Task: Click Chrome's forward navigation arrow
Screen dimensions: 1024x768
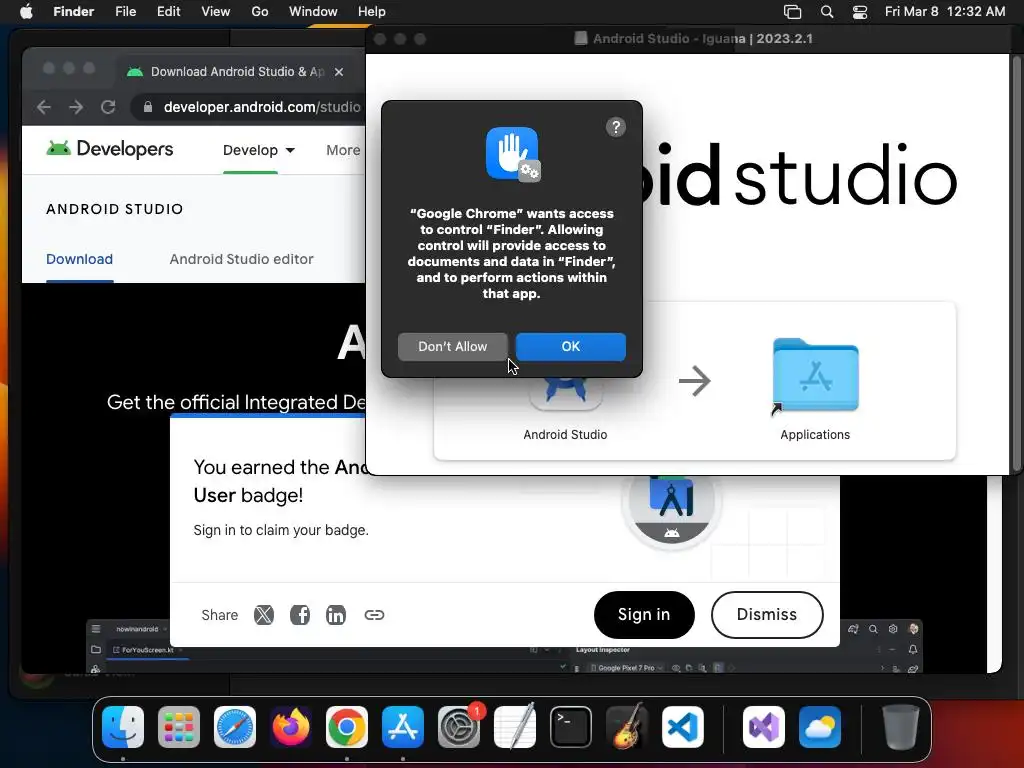Action: 76,107
